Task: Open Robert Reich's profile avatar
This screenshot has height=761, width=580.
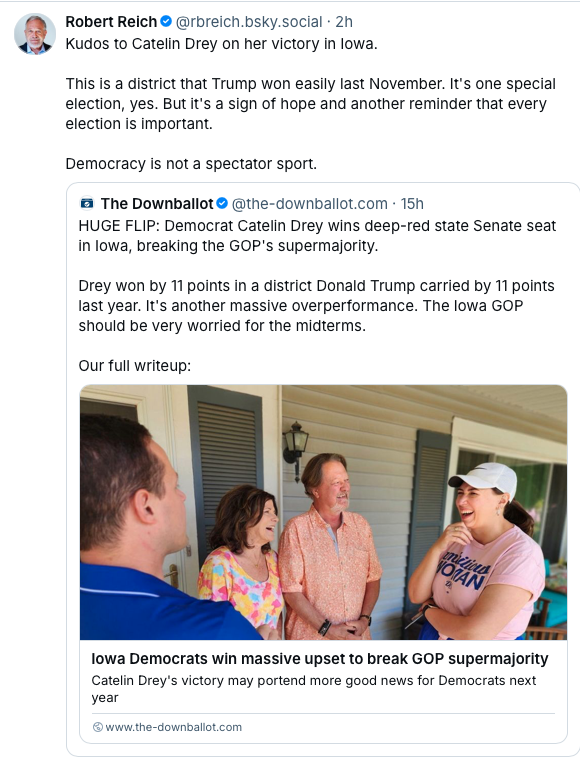Action: pyautogui.click(x=35, y=34)
